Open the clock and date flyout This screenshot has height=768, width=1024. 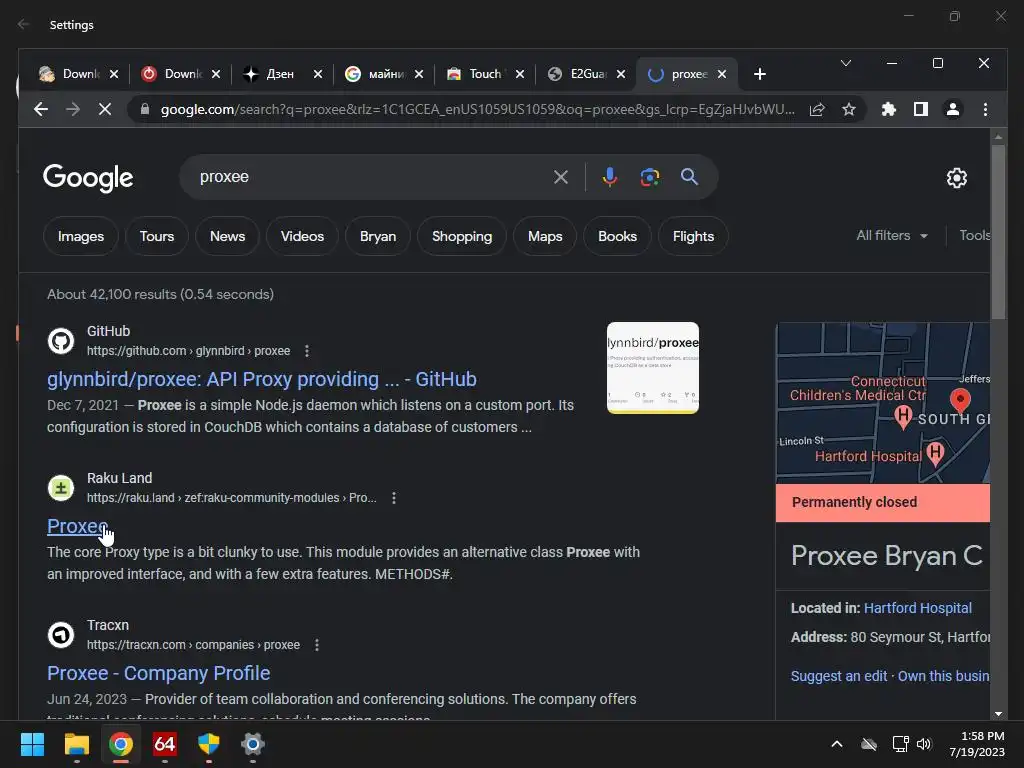[977, 744]
